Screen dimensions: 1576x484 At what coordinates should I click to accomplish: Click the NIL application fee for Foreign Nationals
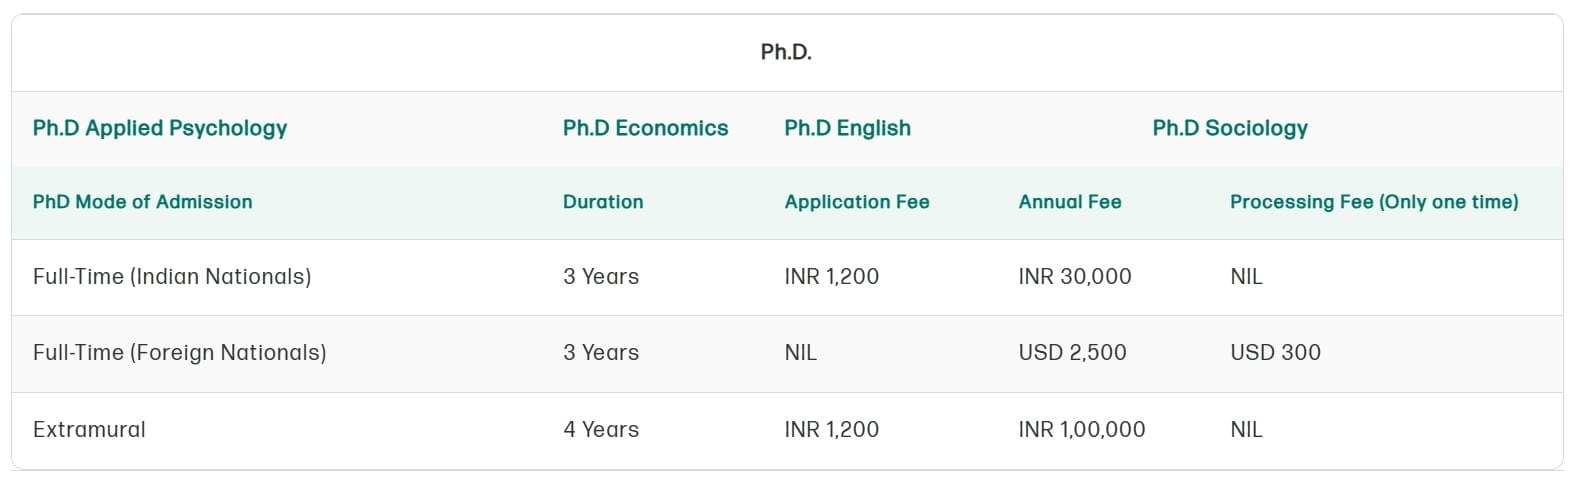click(800, 353)
